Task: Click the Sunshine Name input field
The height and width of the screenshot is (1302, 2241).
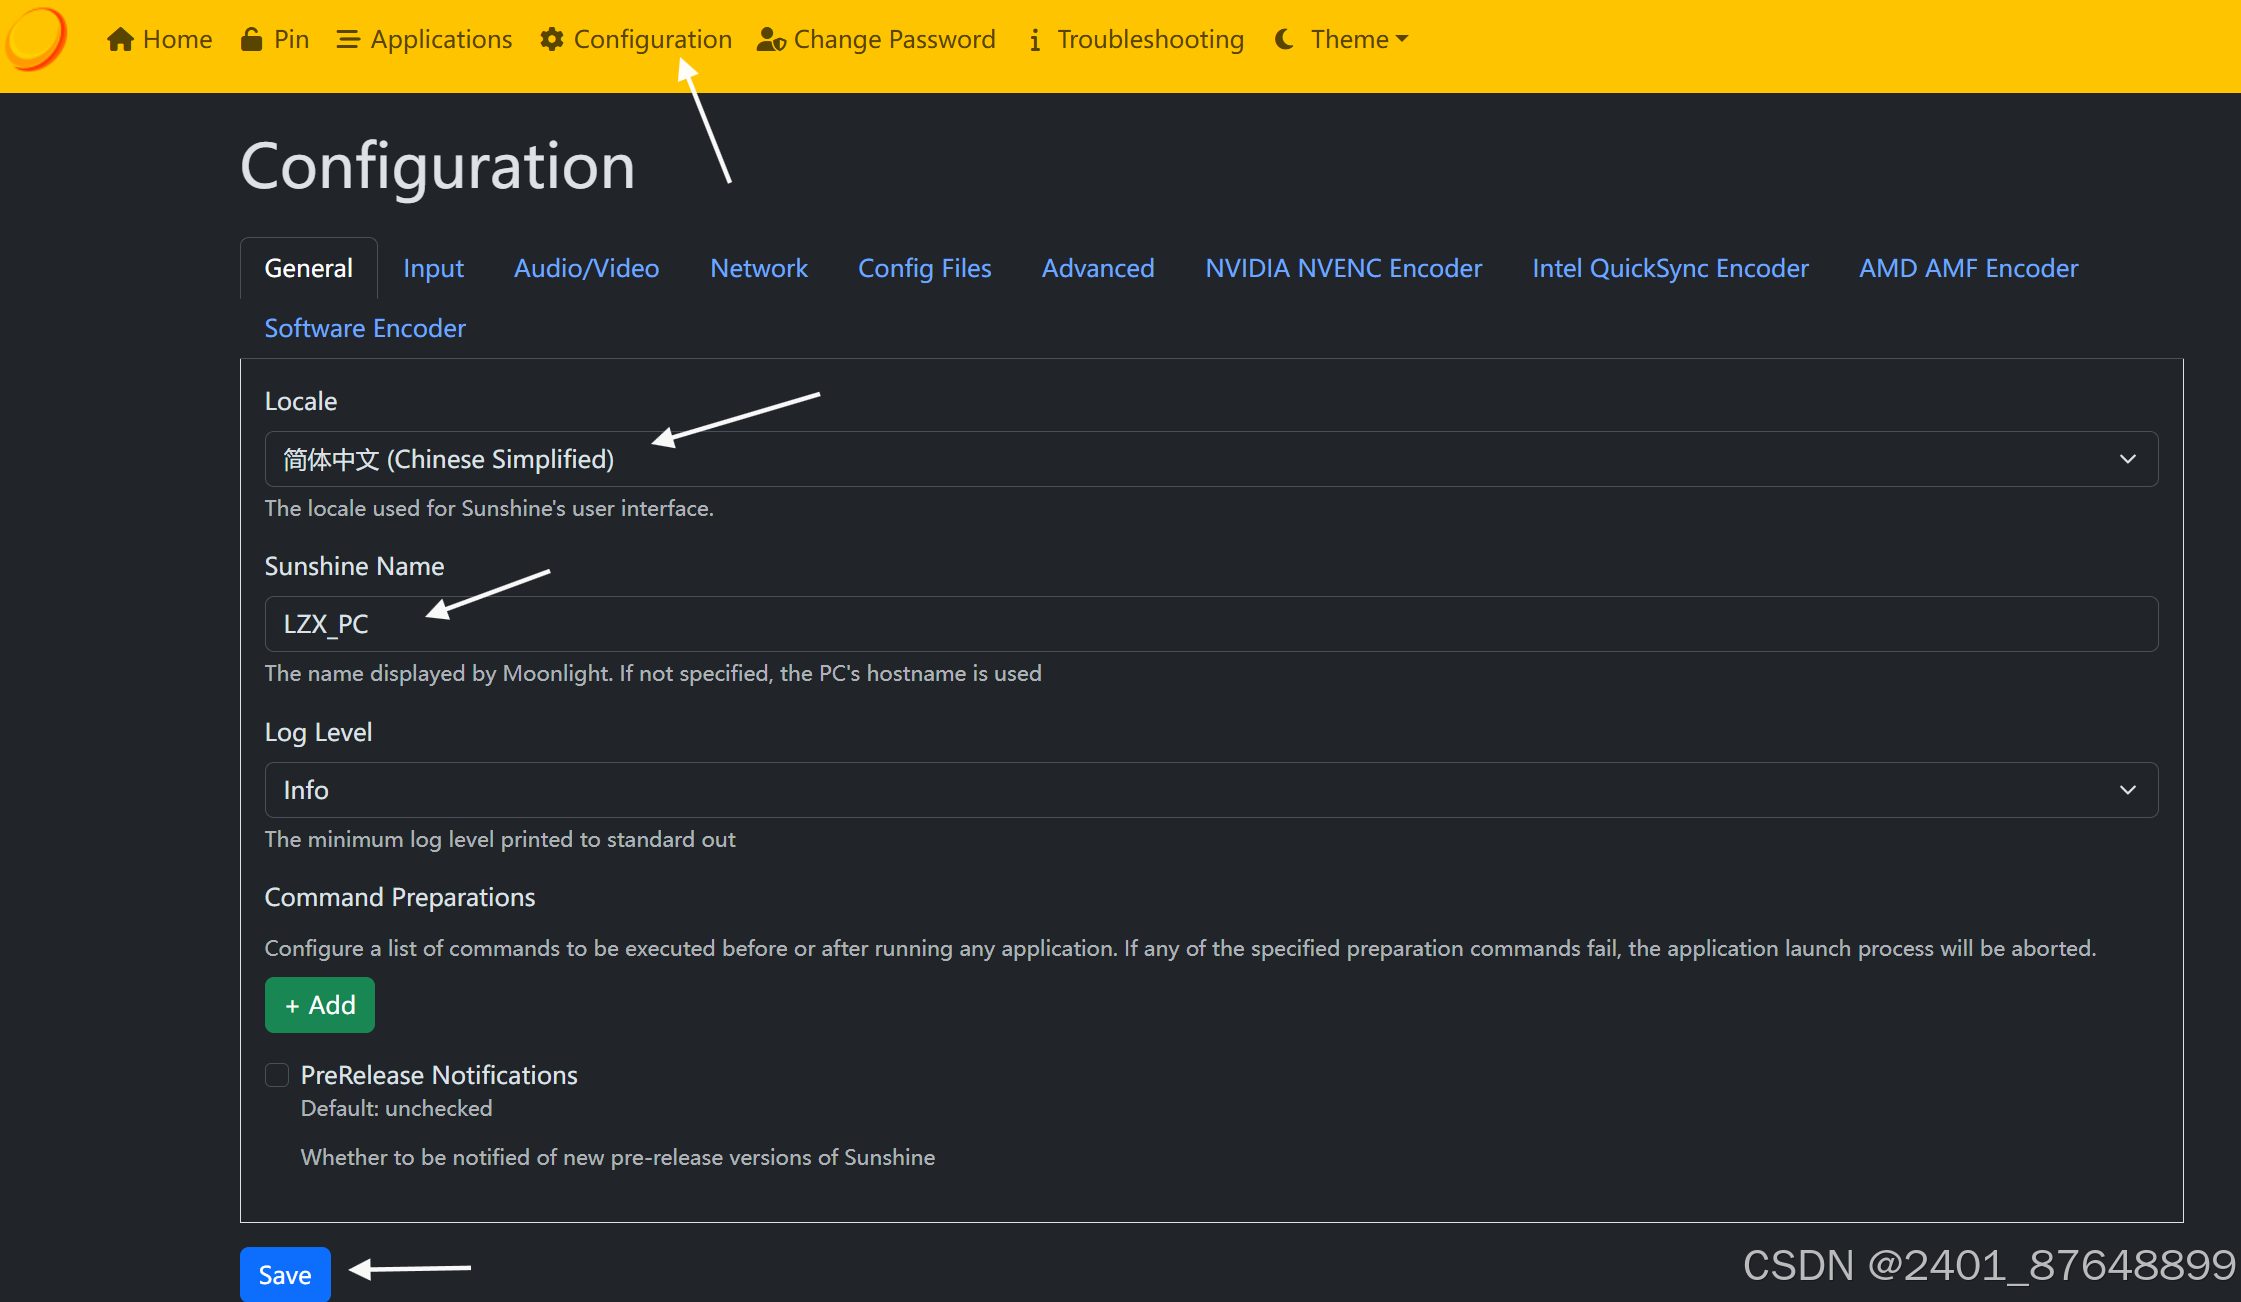Action: coord(1210,624)
